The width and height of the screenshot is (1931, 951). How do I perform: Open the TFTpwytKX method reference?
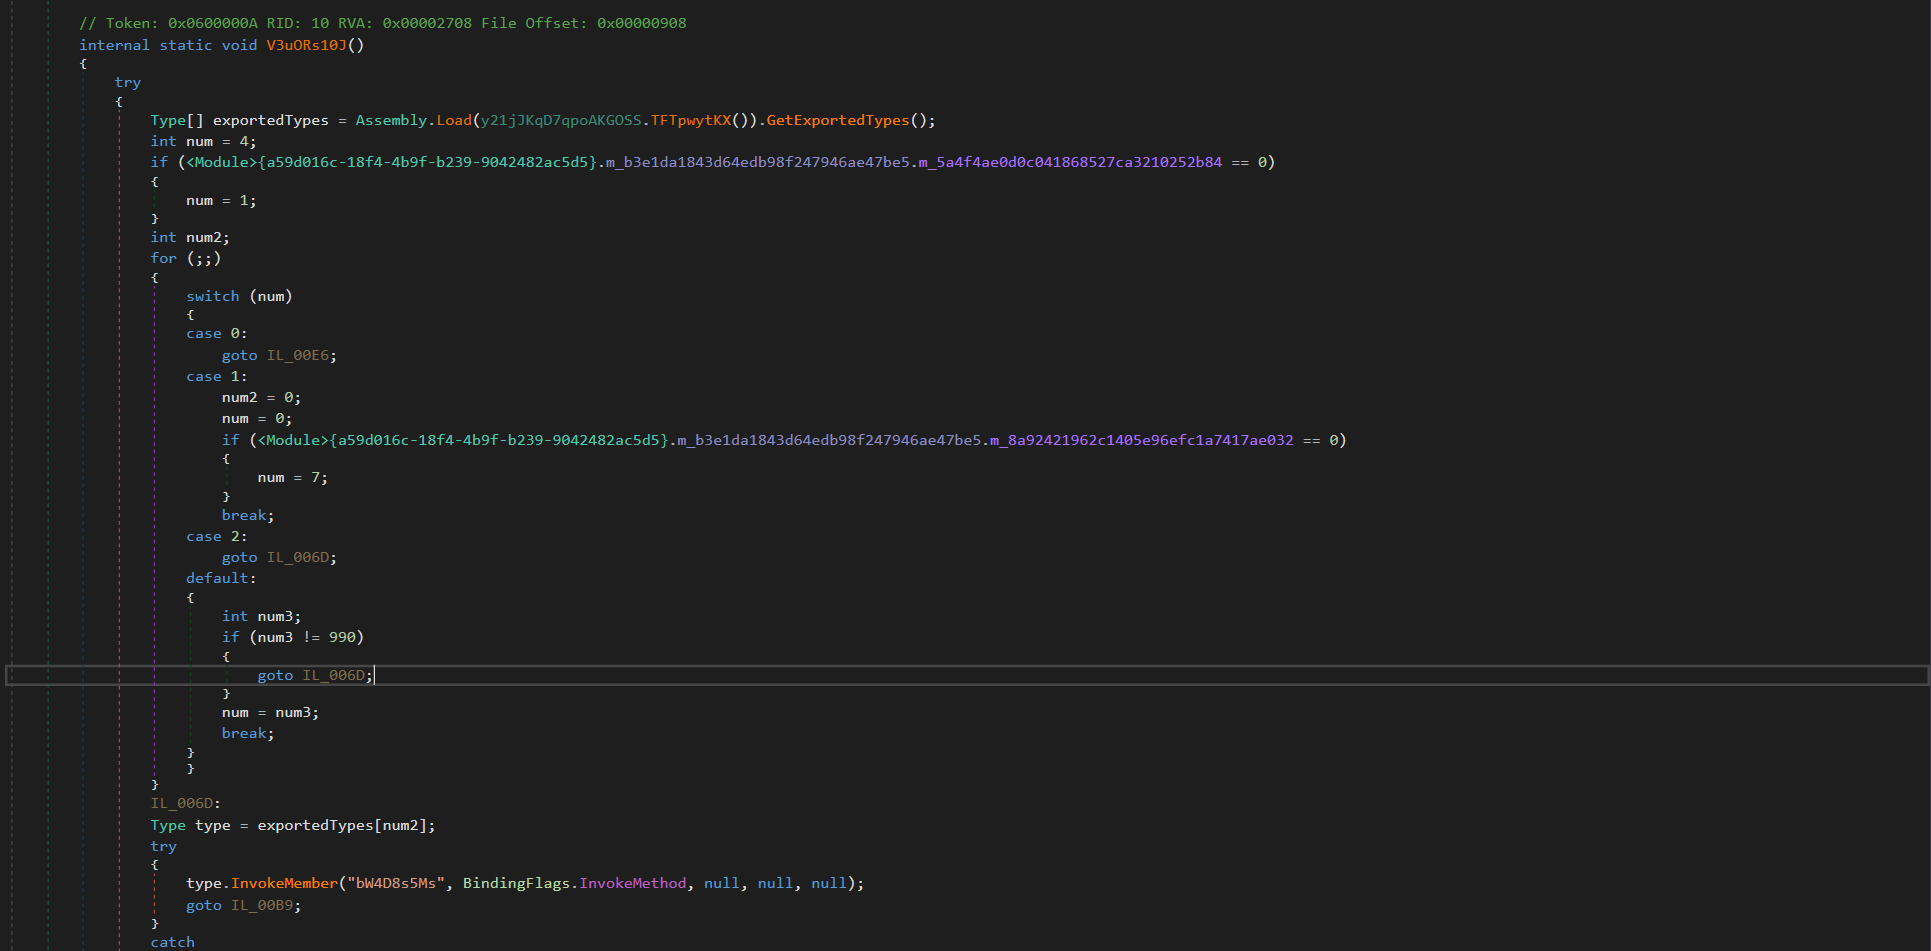[x=691, y=120]
